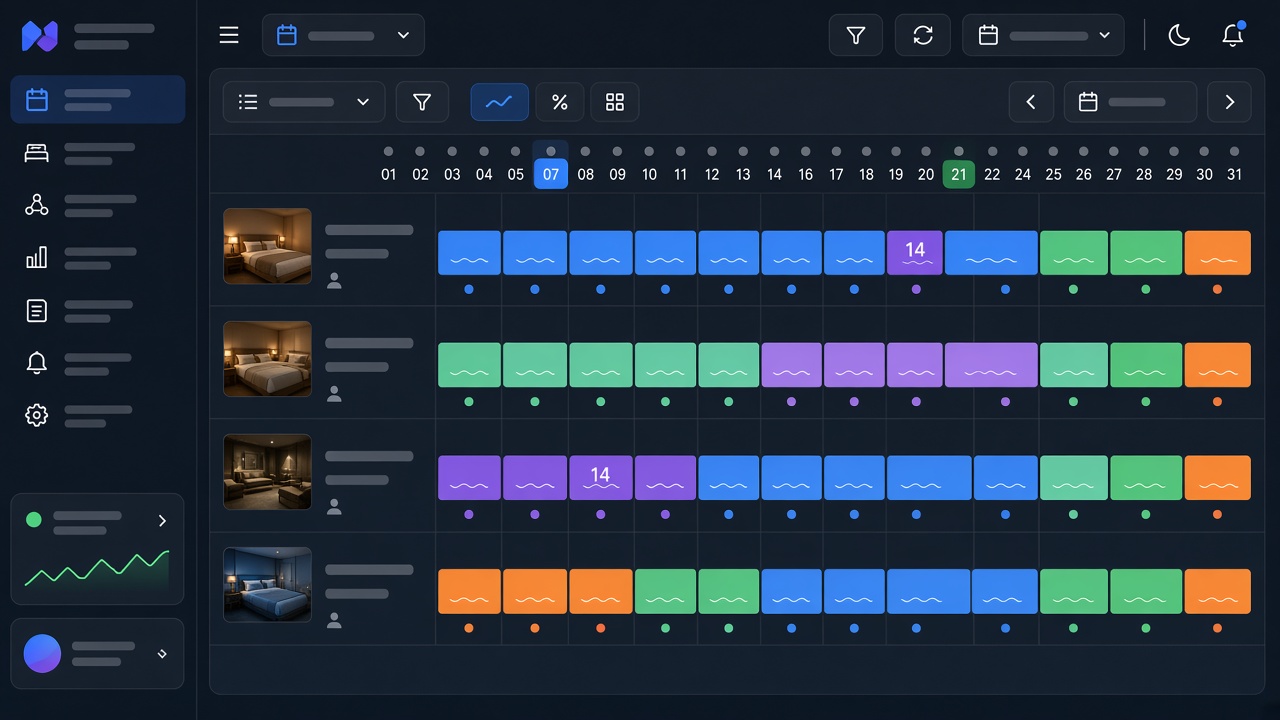Toggle dark mode moon icon
Image resolution: width=1280 pixels, height=720 pixels.
1179,36
